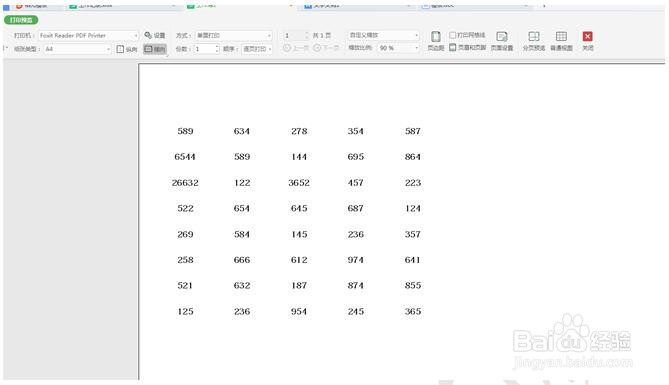Click the cell value 855
669x385 pixels.
pyautogui.click(x=413, y=286)
